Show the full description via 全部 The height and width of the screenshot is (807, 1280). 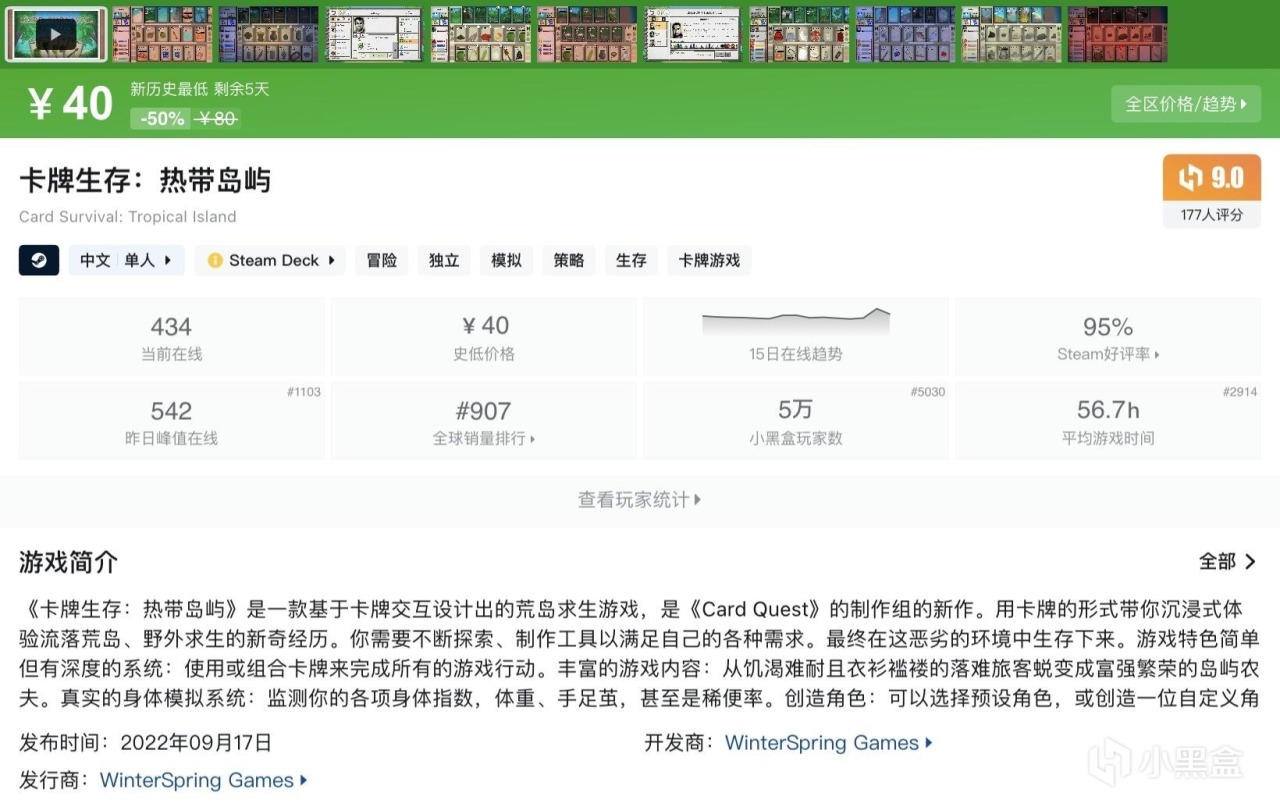tap(1228, 562)
